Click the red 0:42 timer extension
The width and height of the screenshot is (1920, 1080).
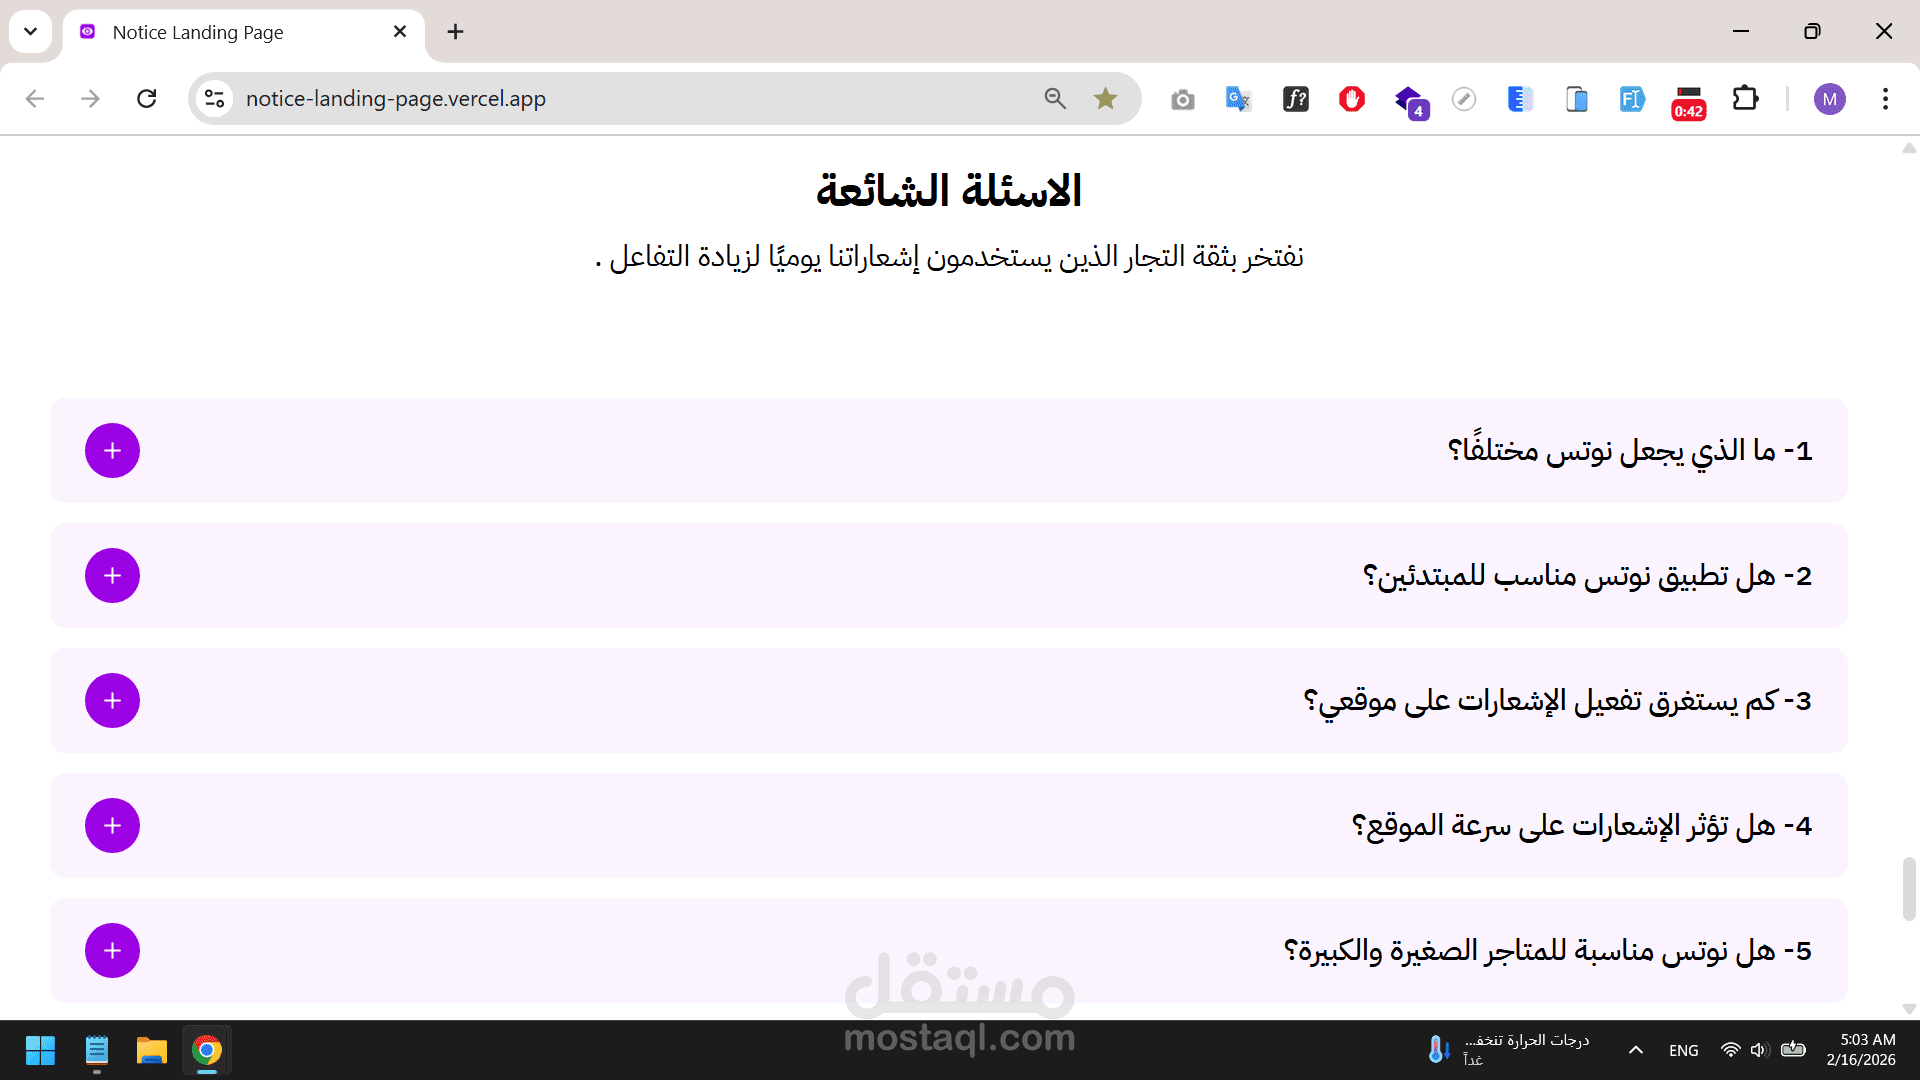click(x=1688, y=100)
